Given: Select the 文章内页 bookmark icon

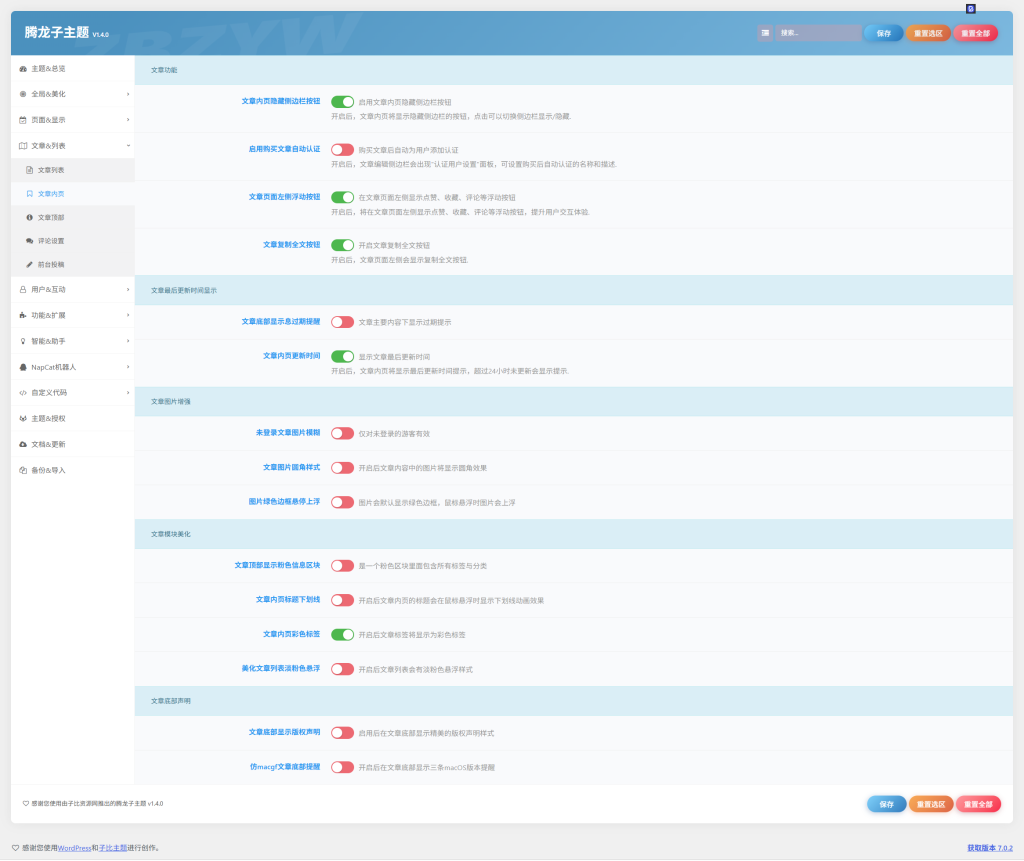Looking at the screenshot, I should point(29,194).
